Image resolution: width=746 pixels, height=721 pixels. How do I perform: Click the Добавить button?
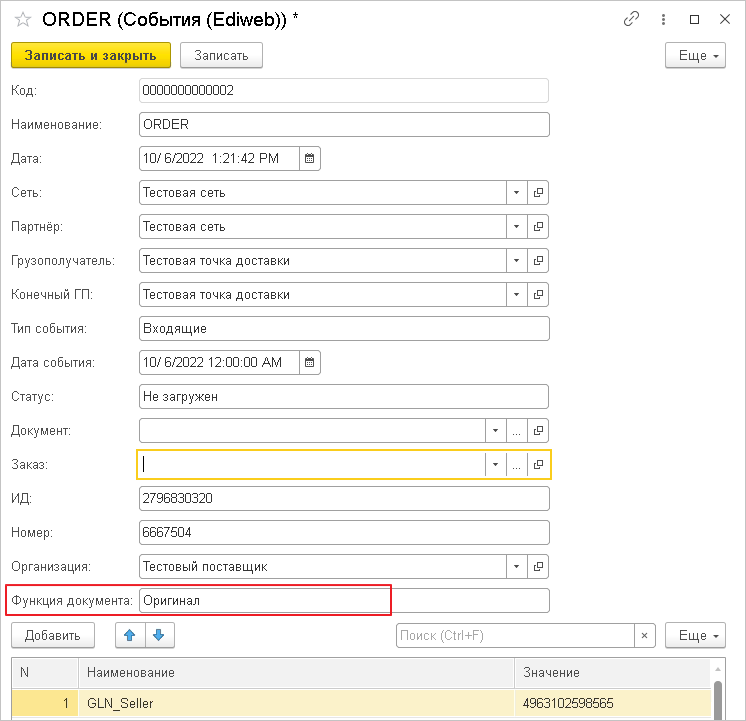(52, 635)
